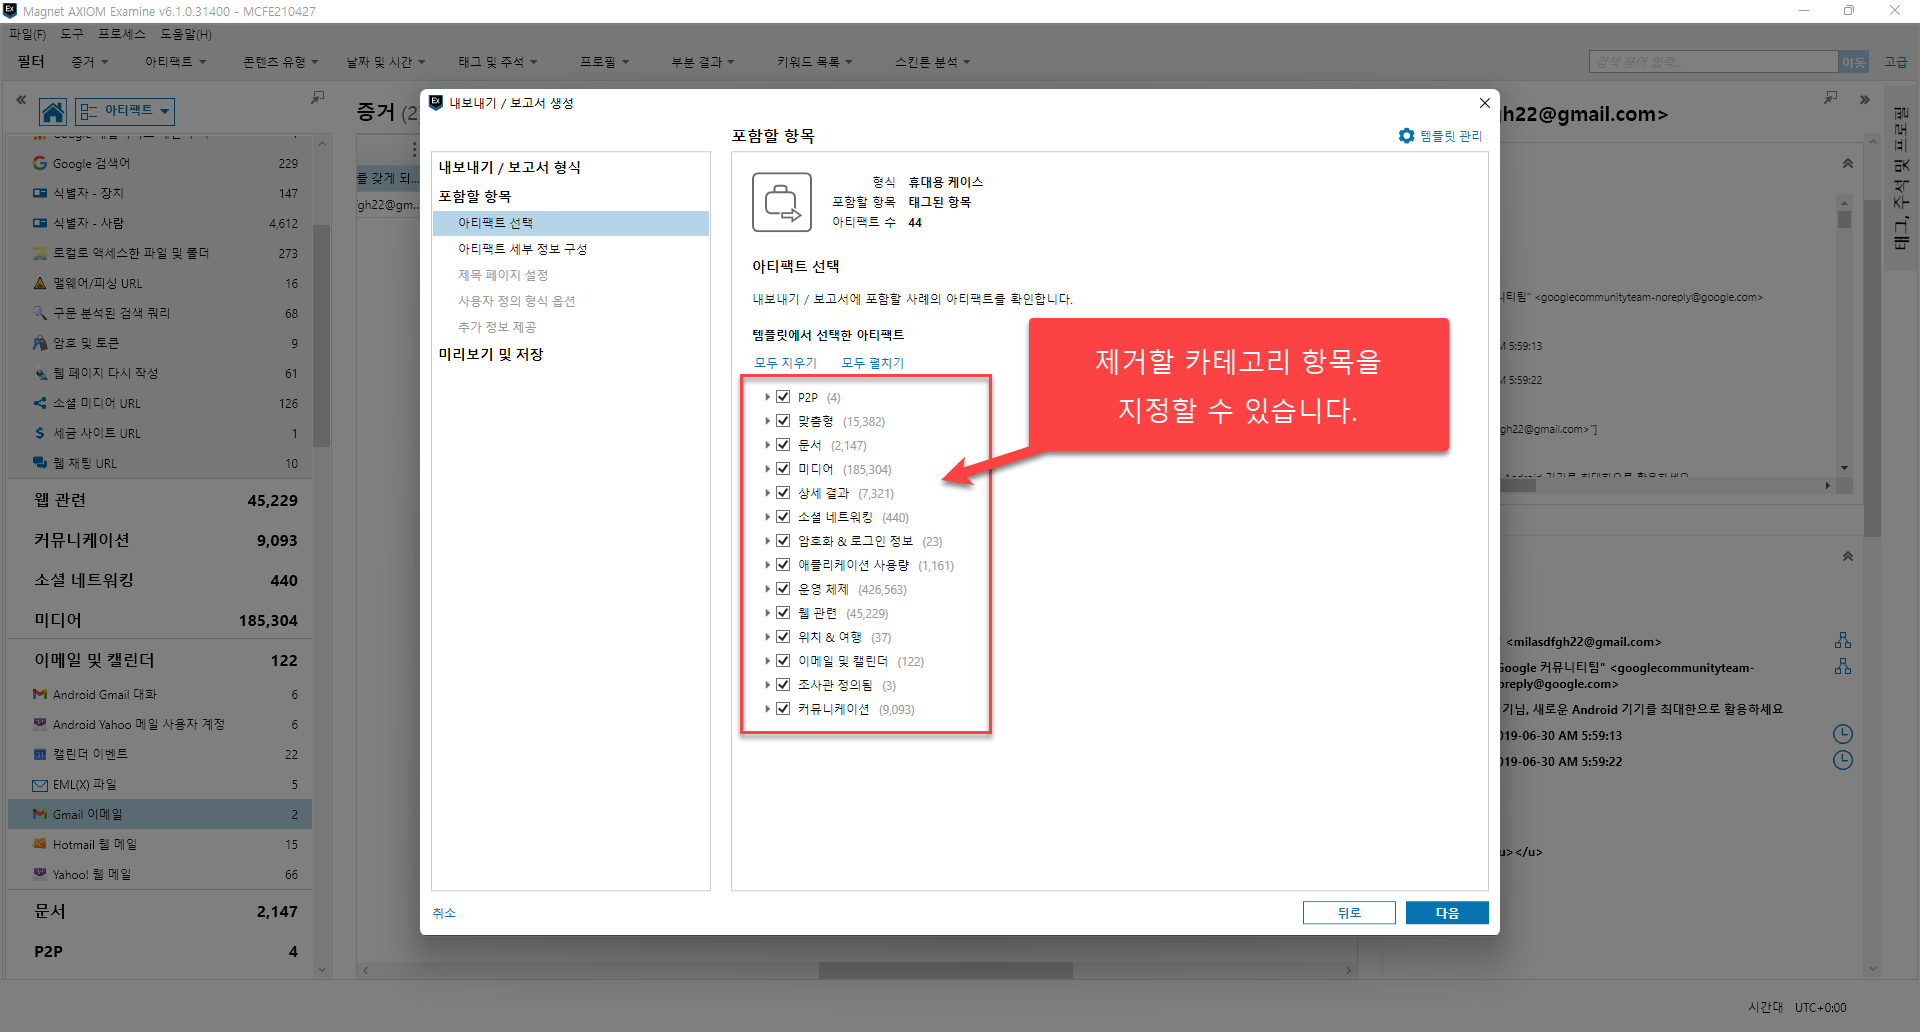Click the horizontal scrollbar at bottom
The width and height of the screenshot is (1920, 1032).
(945, 970)
